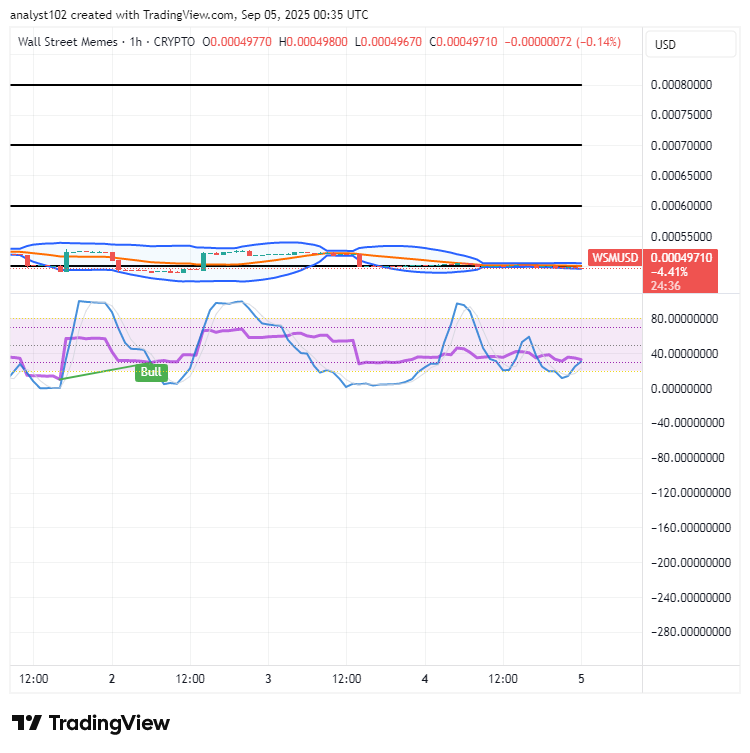The image size is (750, 753).
Task: Click the -4.41% change in price tag
Action: click(669, 272)
